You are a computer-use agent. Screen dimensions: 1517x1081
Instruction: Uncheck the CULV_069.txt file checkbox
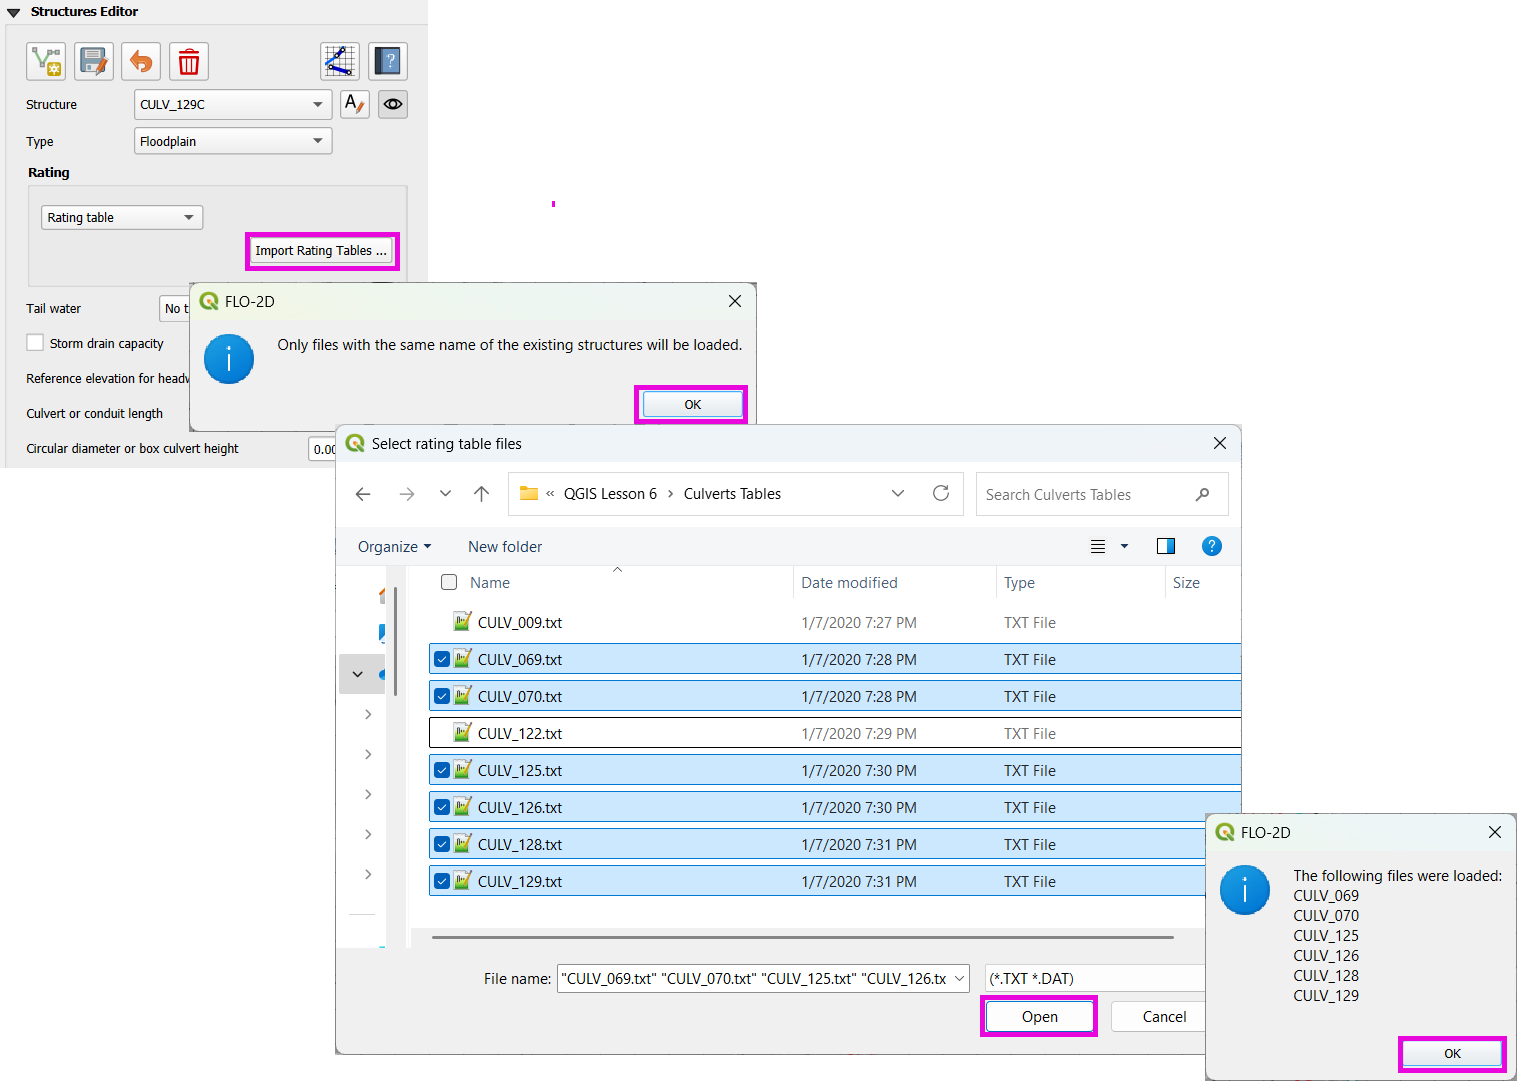click(x=442, y=660)
